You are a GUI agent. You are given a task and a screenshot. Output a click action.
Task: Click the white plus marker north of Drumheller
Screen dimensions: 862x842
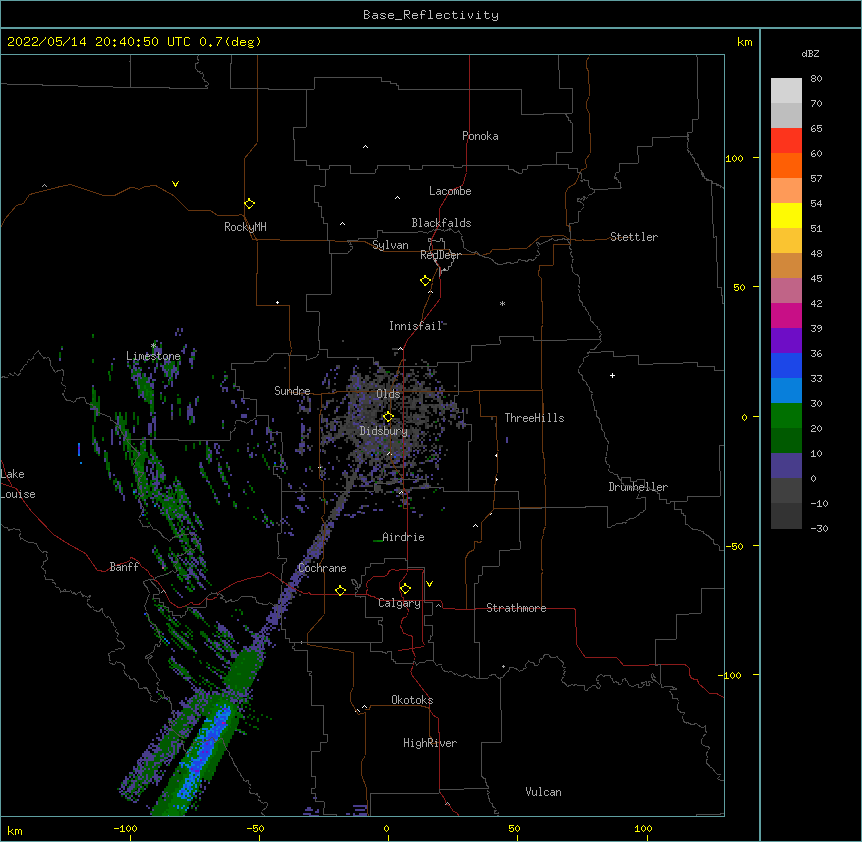click(x=612, y=375)
